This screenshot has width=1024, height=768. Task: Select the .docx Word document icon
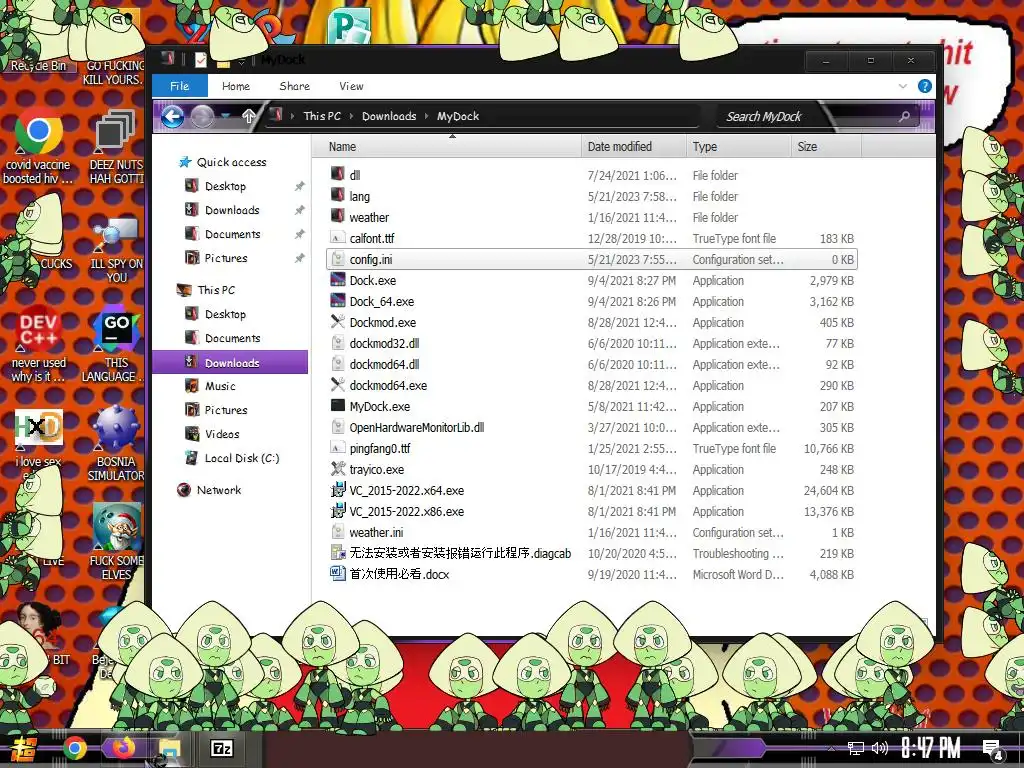coord(338,573)
